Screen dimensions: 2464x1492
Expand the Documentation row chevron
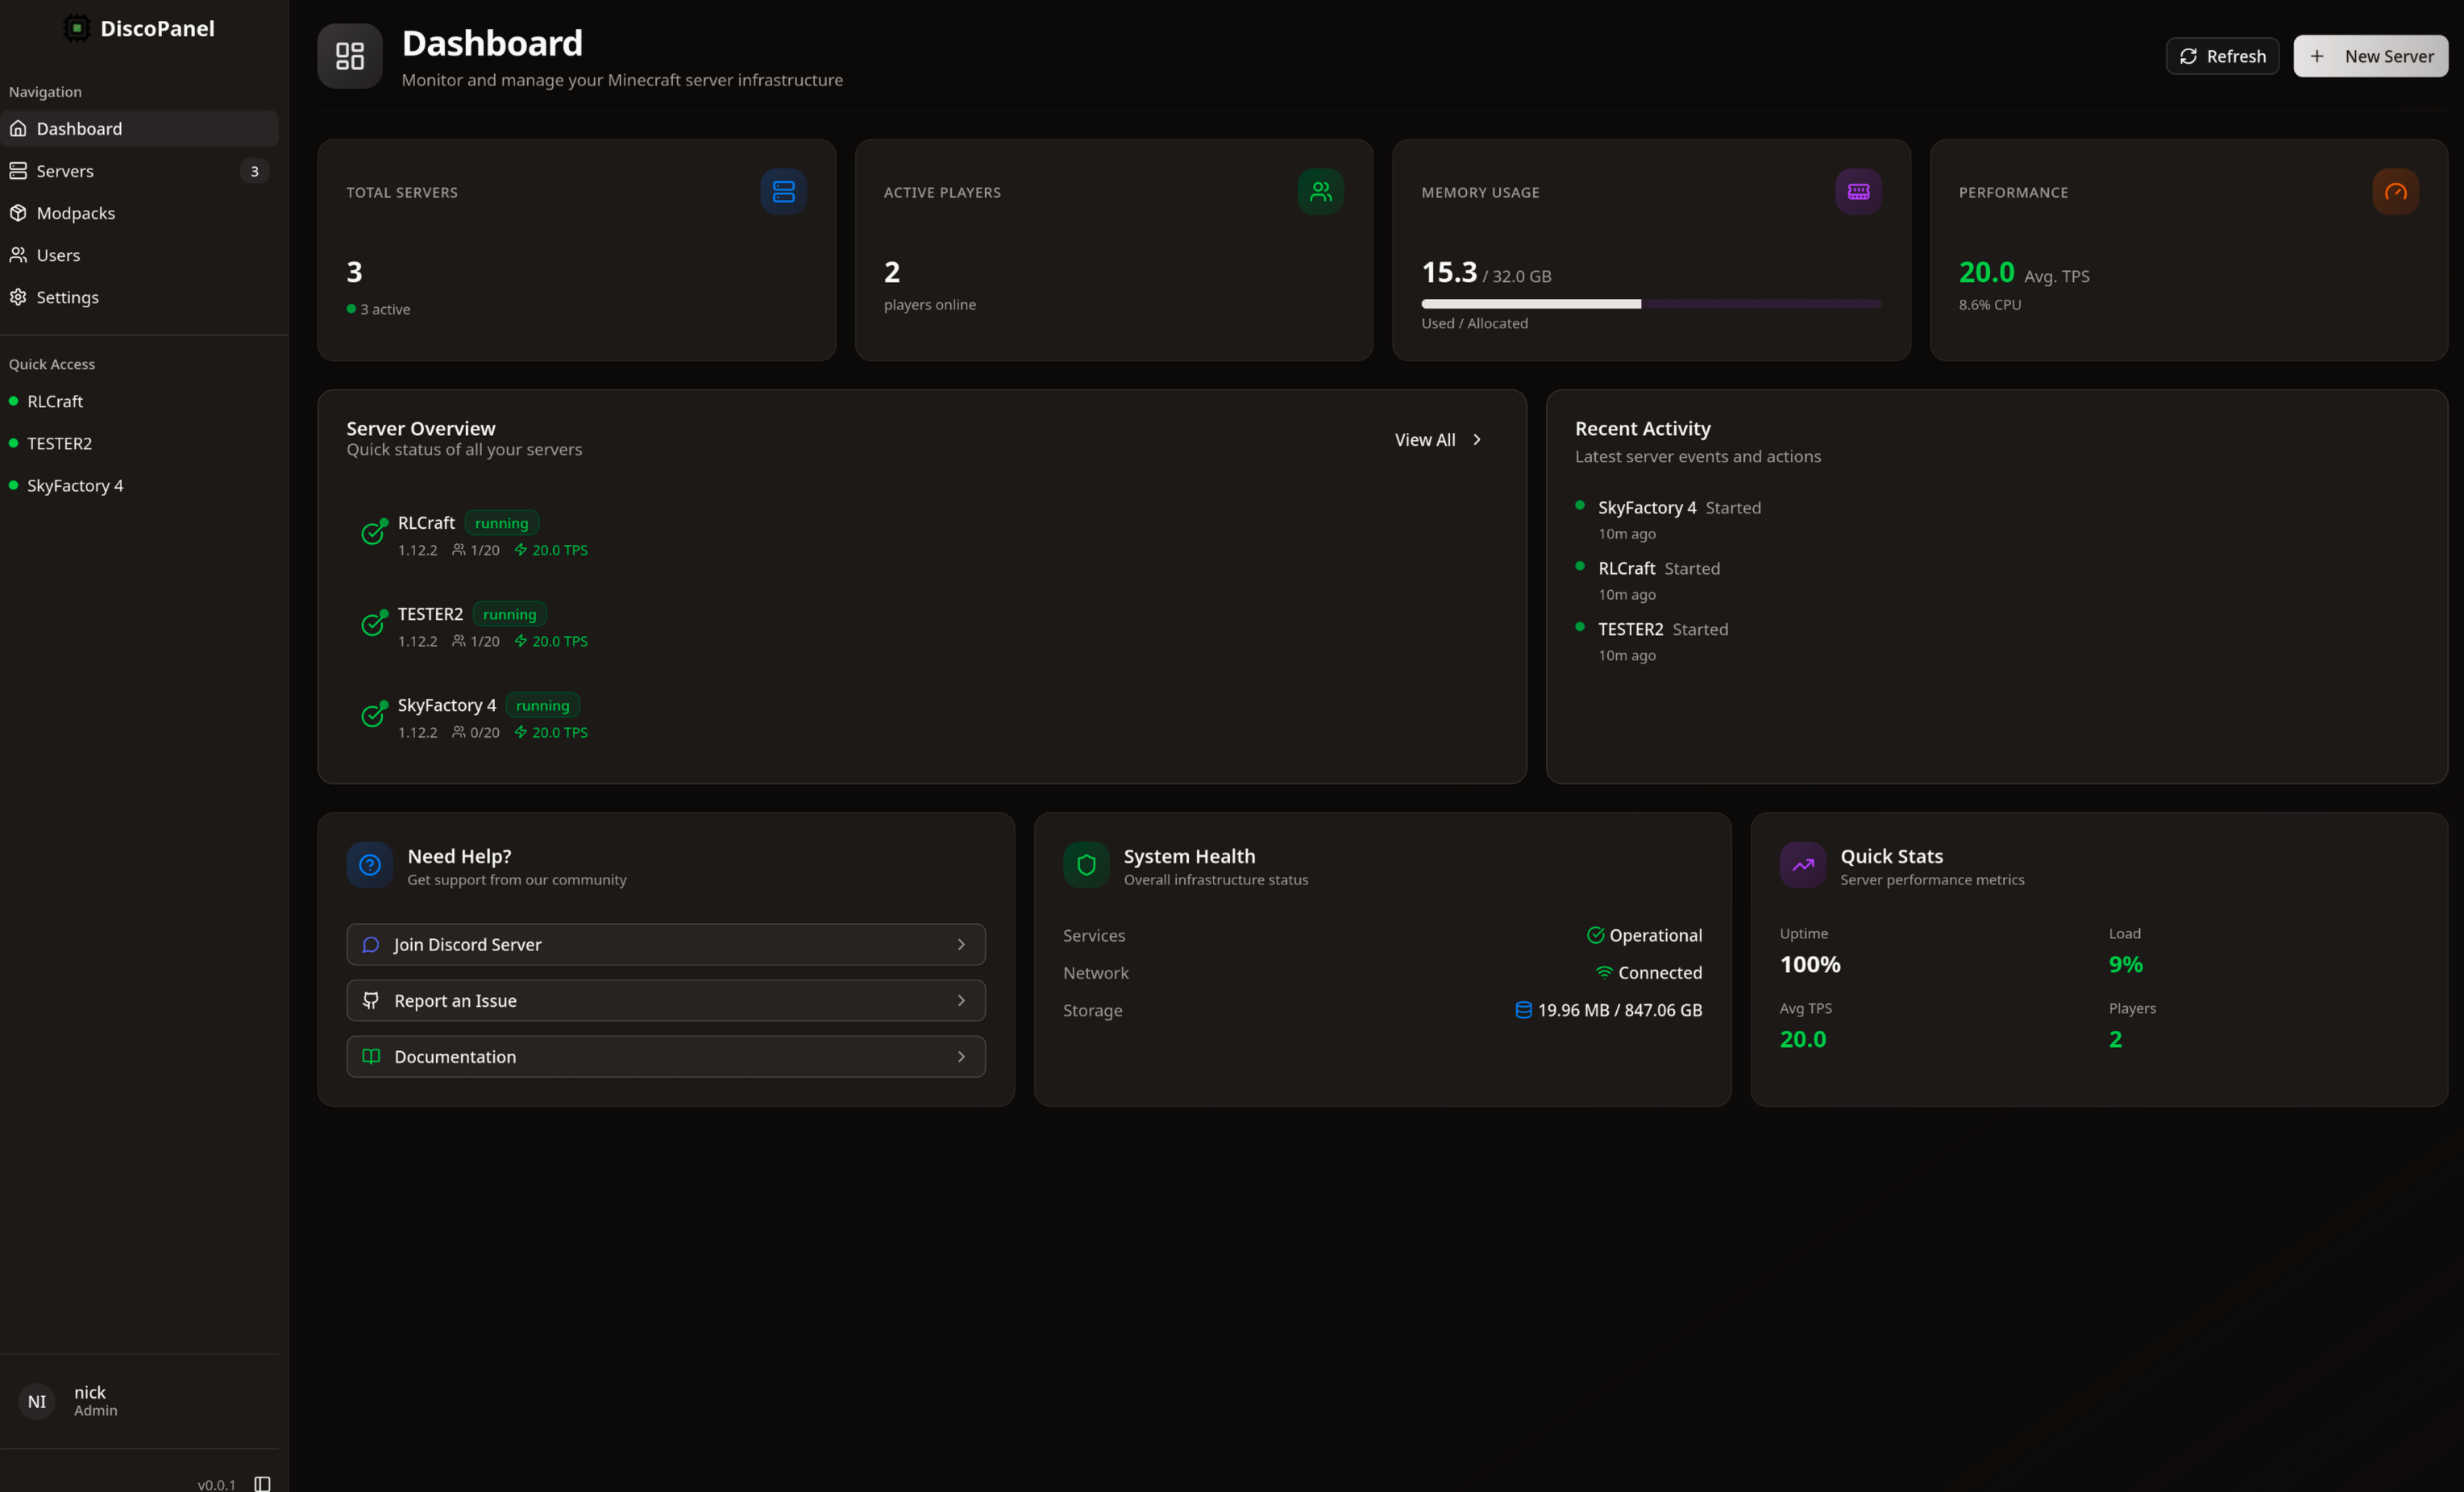pyautogui.click(x=961, y=1056)
